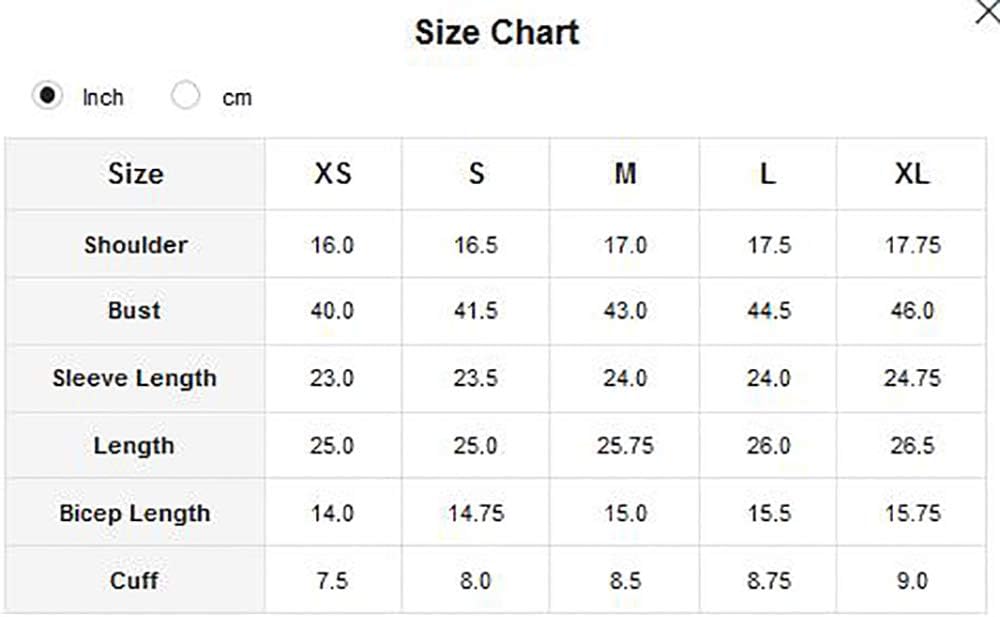Click the Shoulder row label
This screenshot has height=617, width=1000.
tap(136, 245)
